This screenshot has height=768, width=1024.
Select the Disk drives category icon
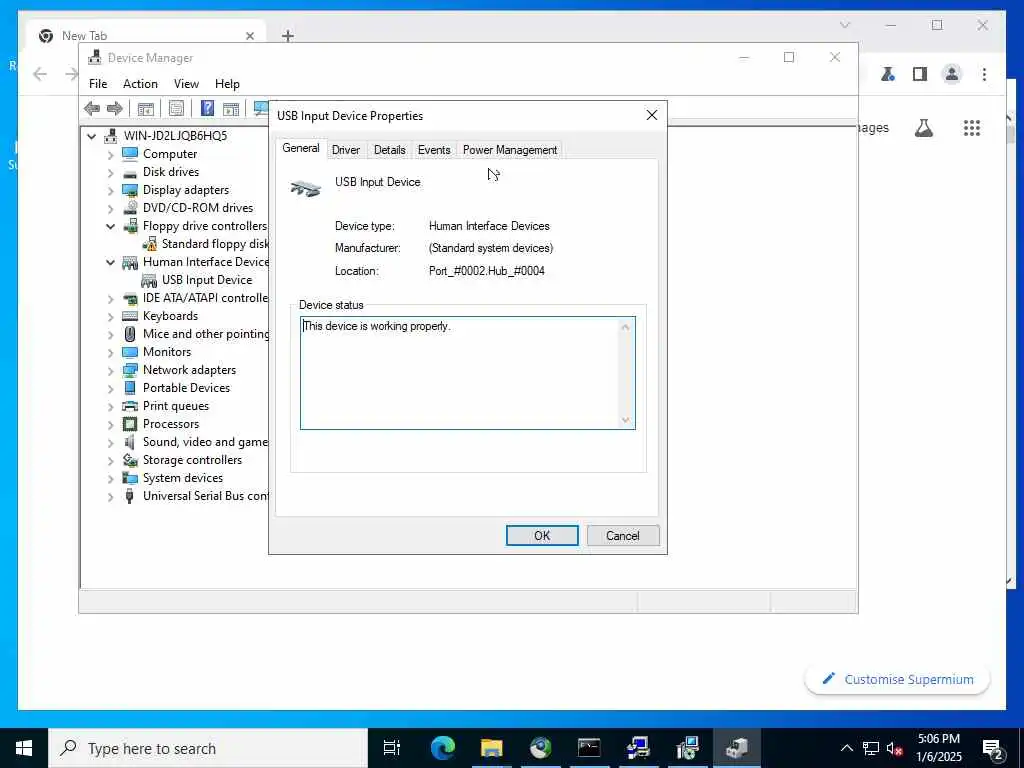(130, 172)
